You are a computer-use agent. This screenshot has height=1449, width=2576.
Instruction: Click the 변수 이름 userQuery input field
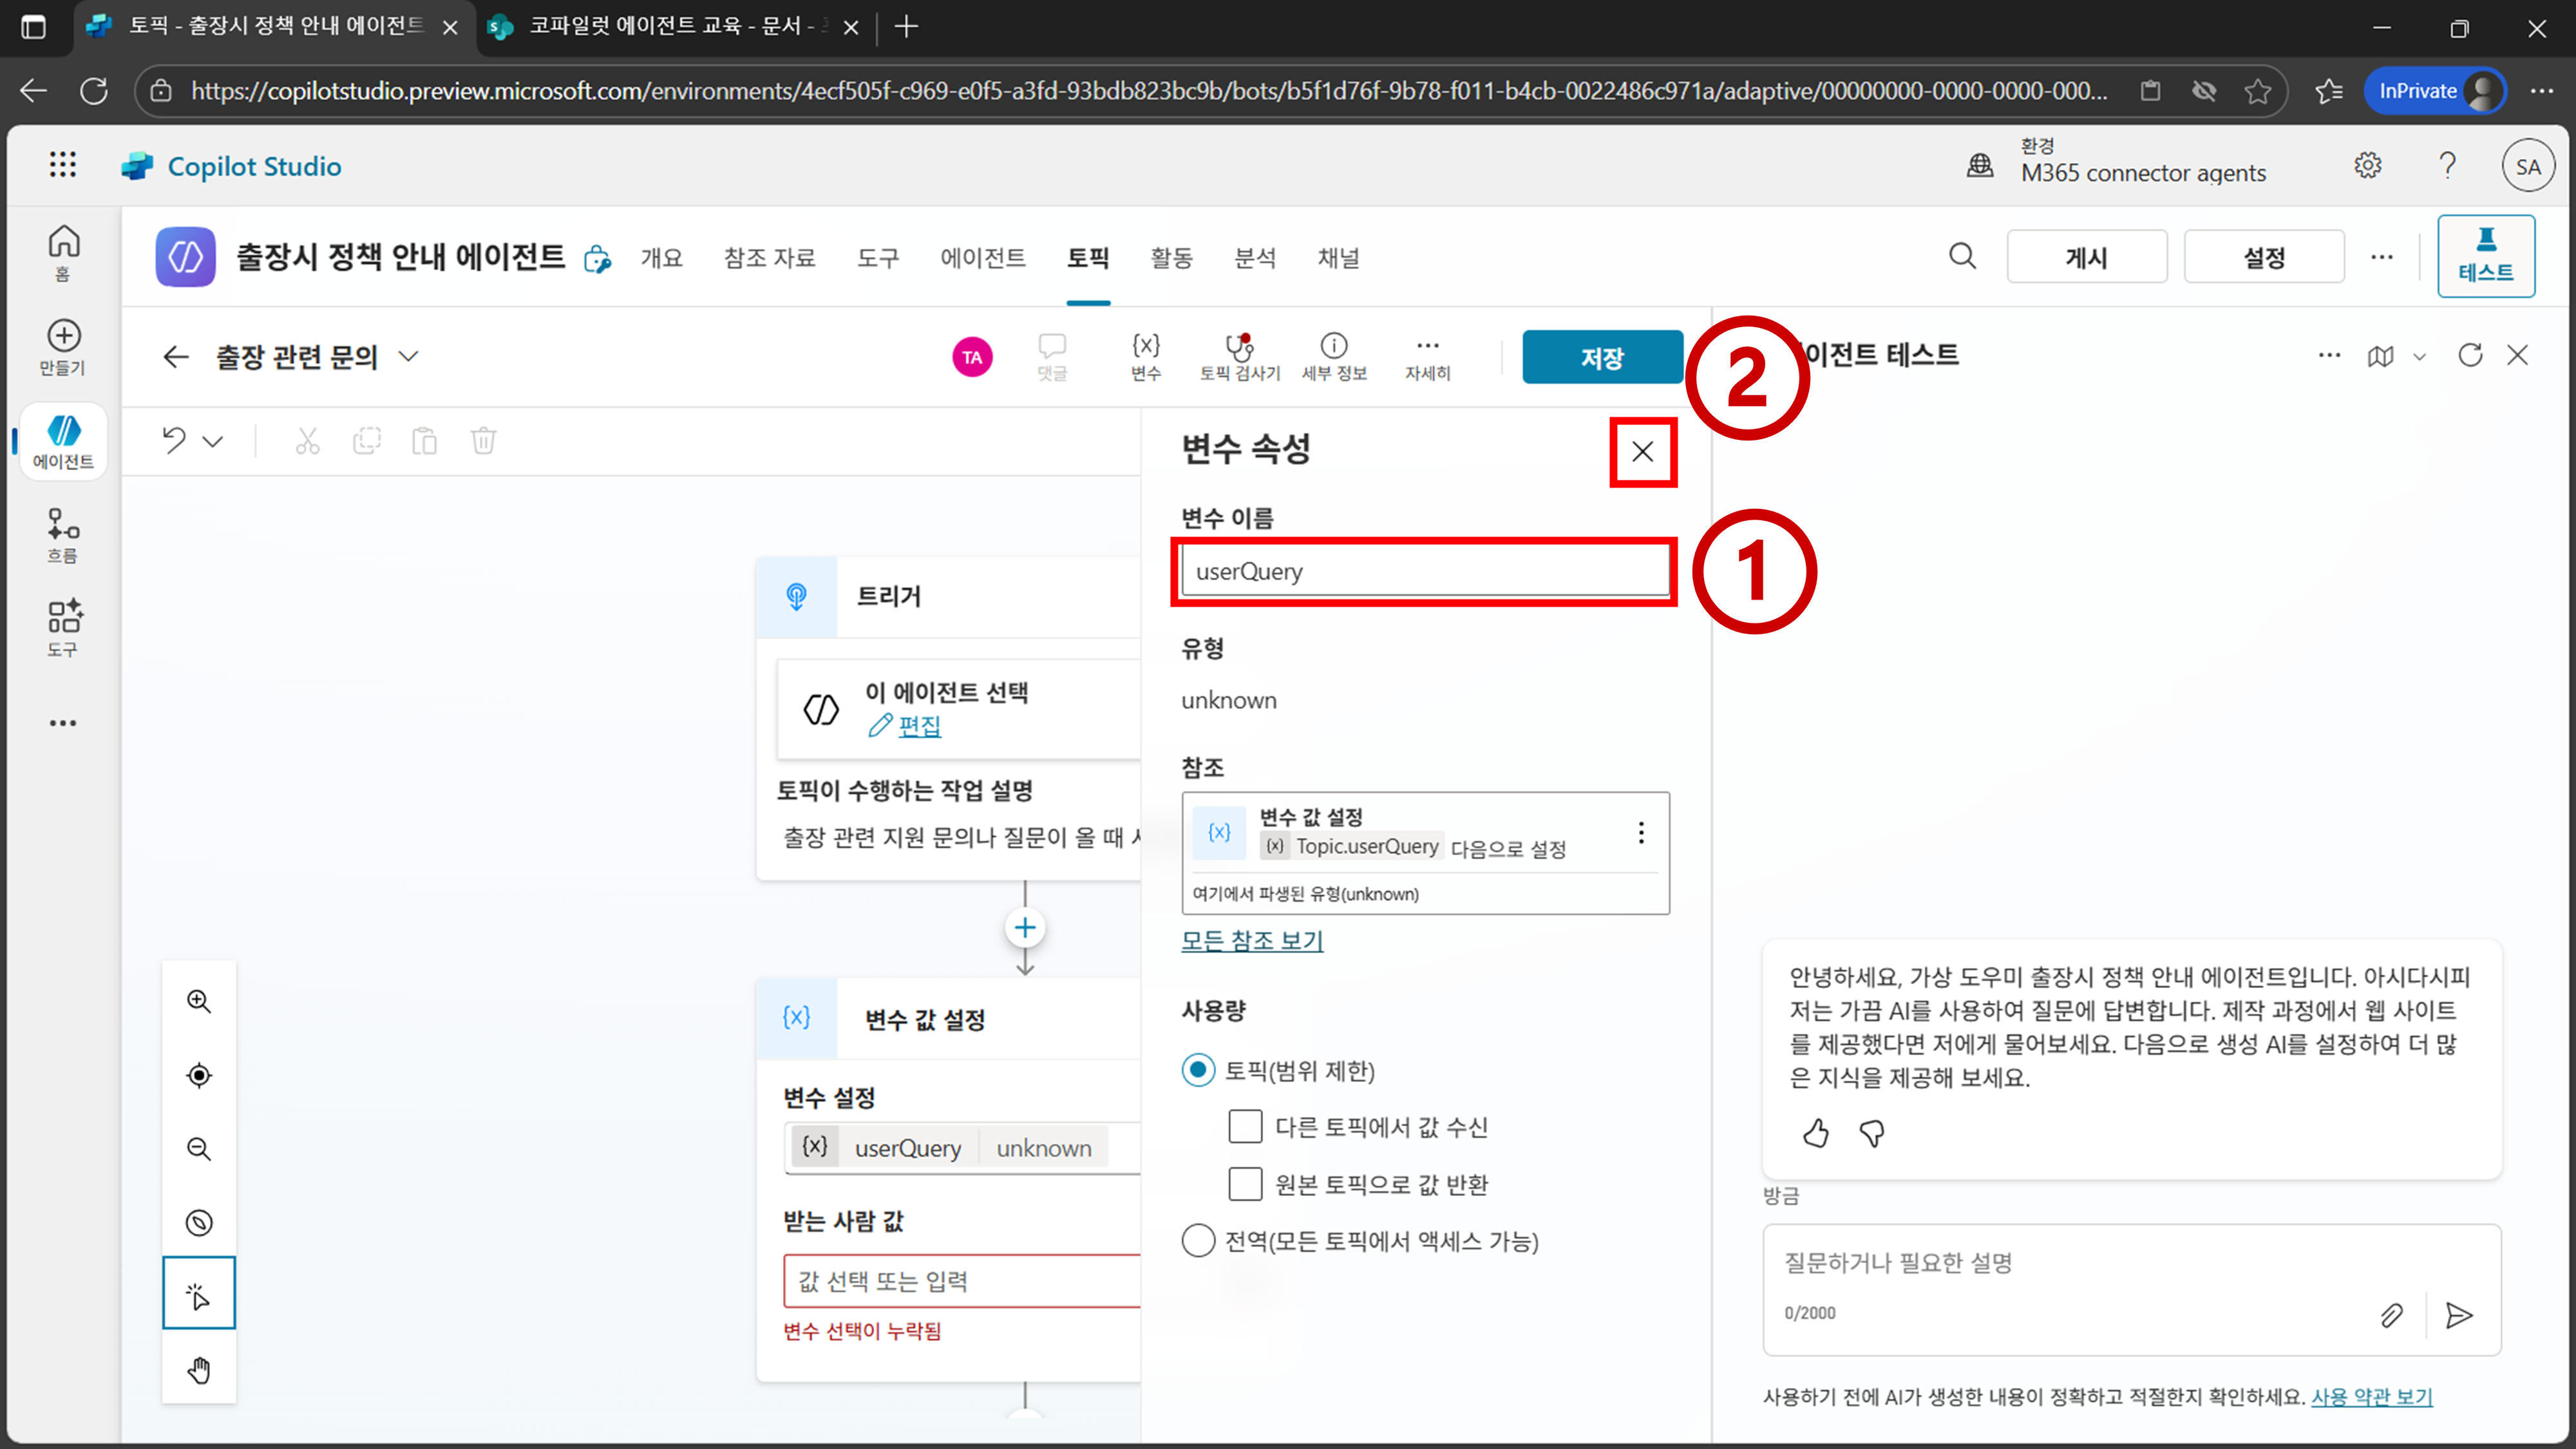click(x=1424, y=571)
